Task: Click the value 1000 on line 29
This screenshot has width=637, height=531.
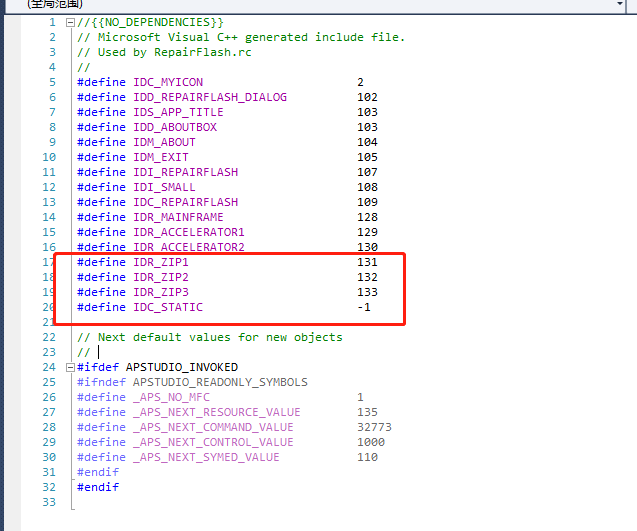Action: (x=371, y=443)
